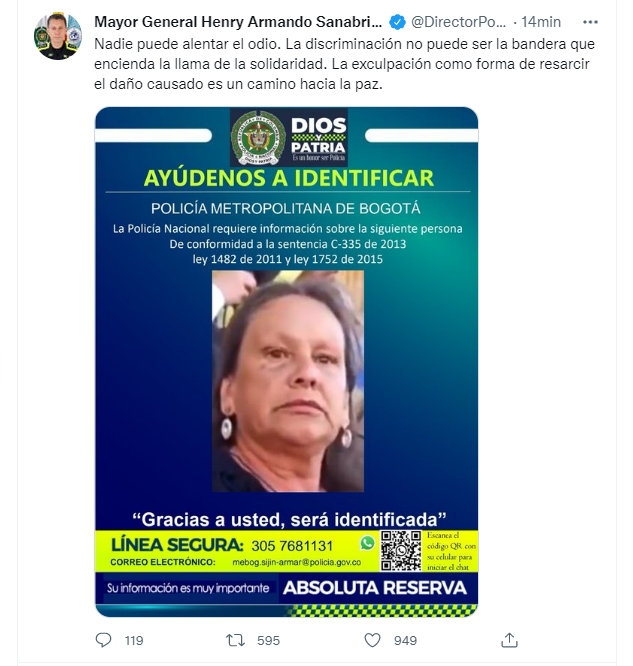Like the tweet with the heart icon

coord(373,640)
